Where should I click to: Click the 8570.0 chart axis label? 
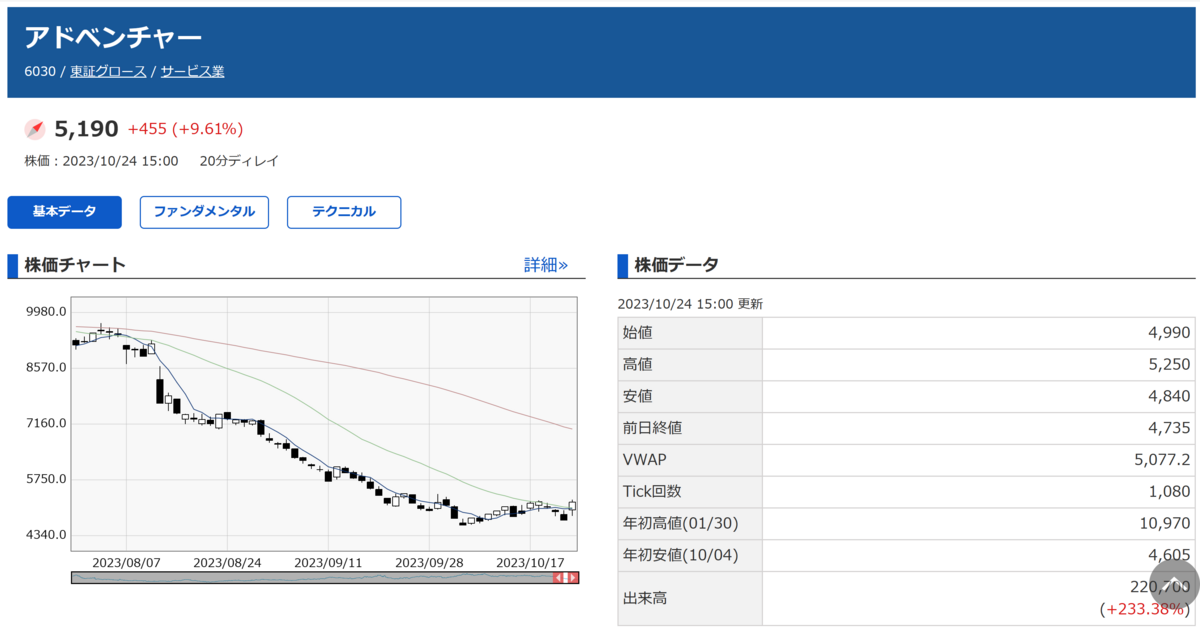[x=47, y=368]
